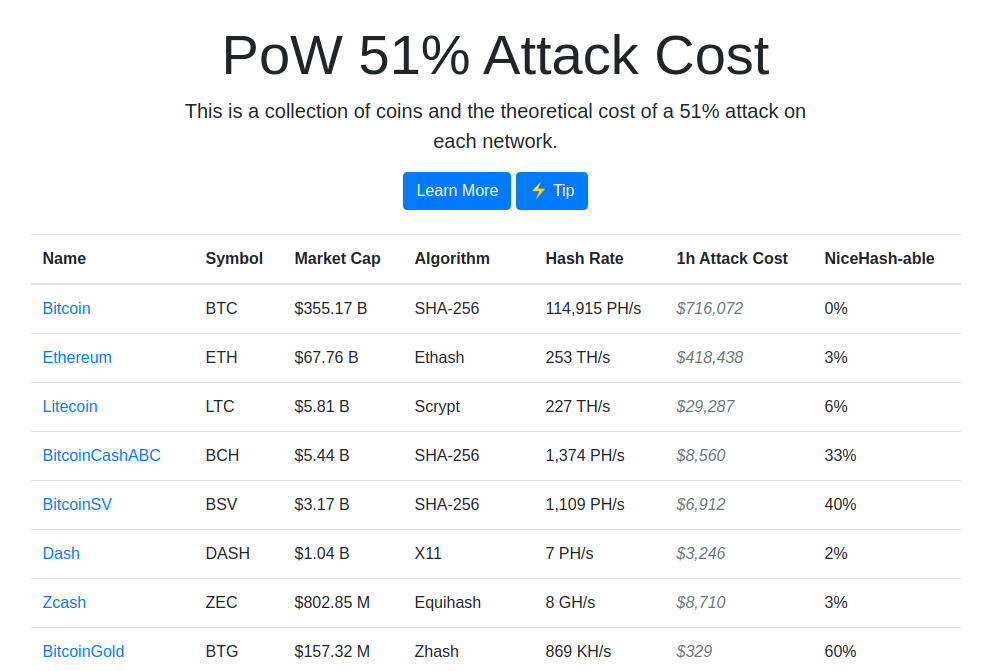Click the Name column header
990x671 pixels.
click(64, 259)
